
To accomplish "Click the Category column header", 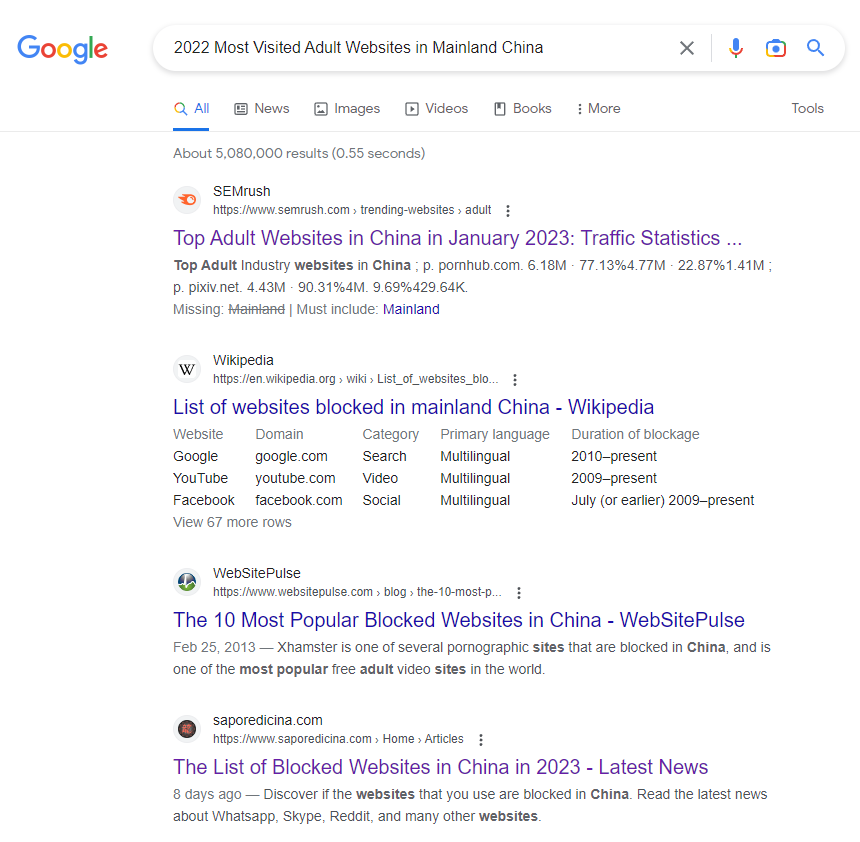I will pyautogui.click(x=391, y=434).
